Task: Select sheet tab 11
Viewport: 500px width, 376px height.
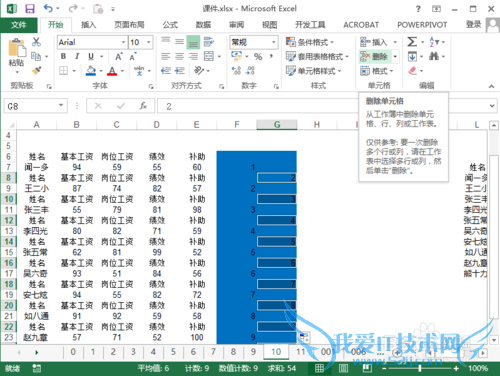Action: 300,352
